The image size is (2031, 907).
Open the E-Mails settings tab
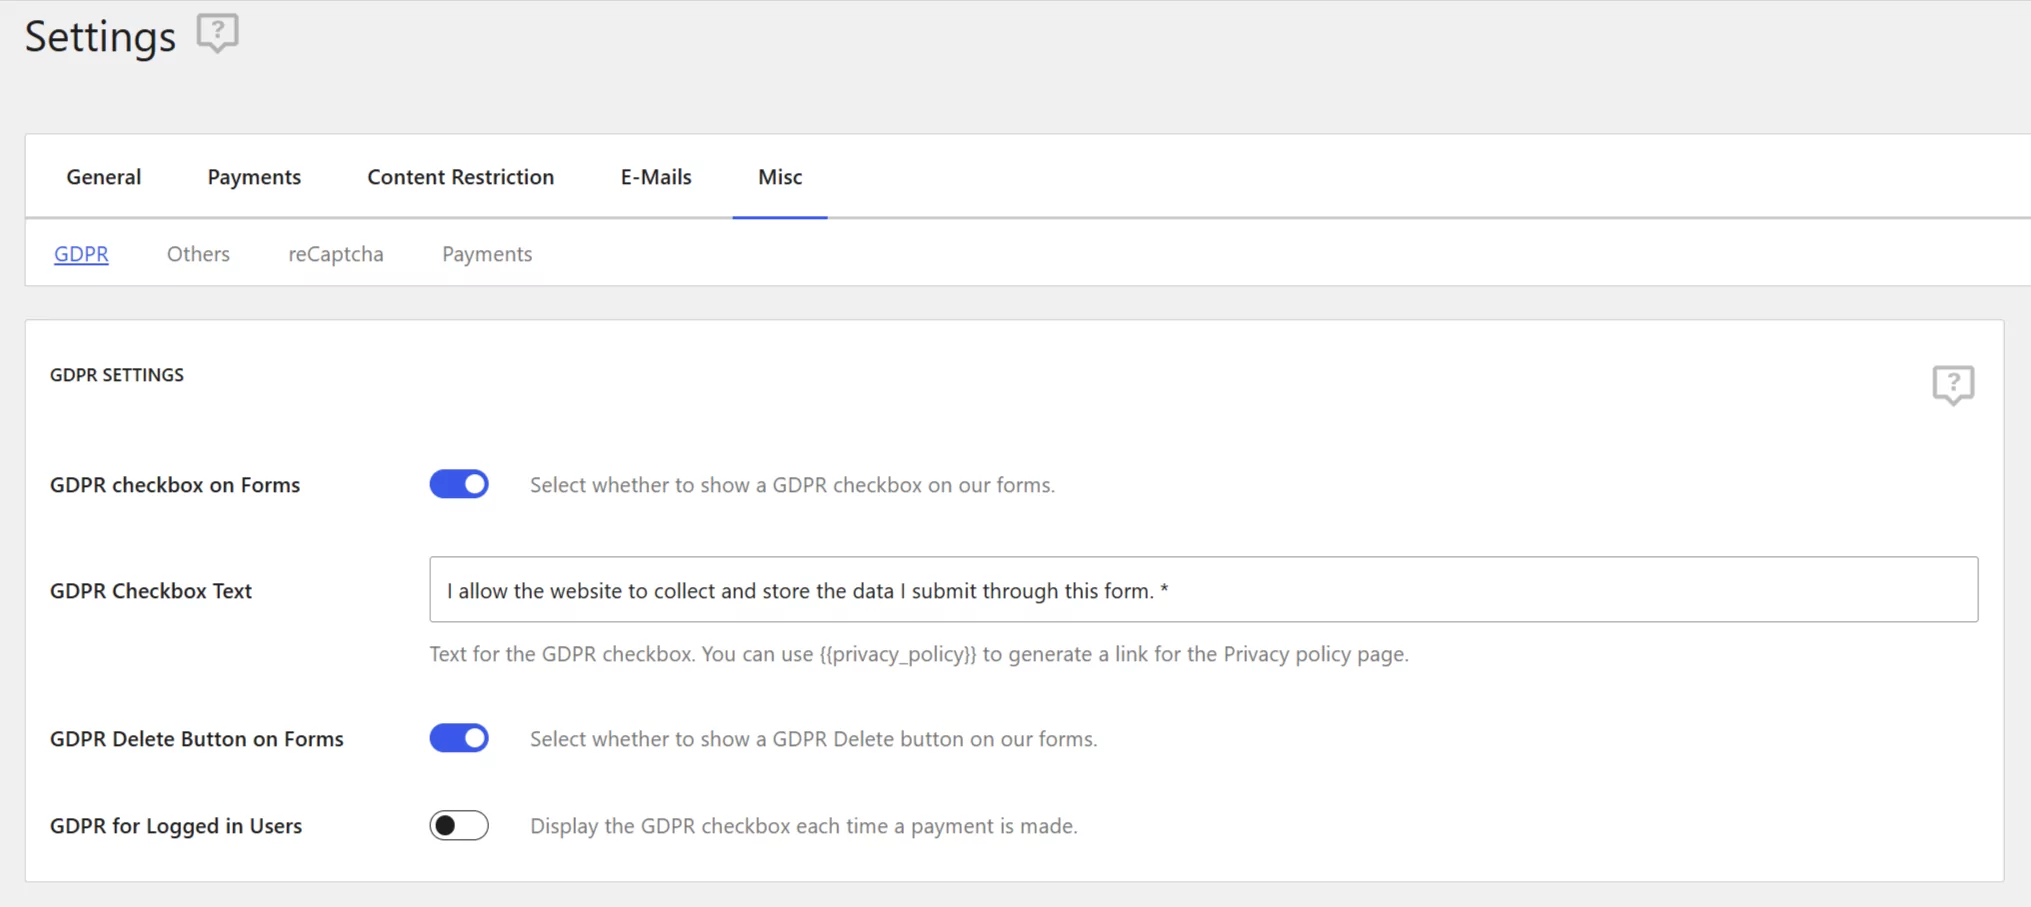pyautogui.click(x=656, y=177)
